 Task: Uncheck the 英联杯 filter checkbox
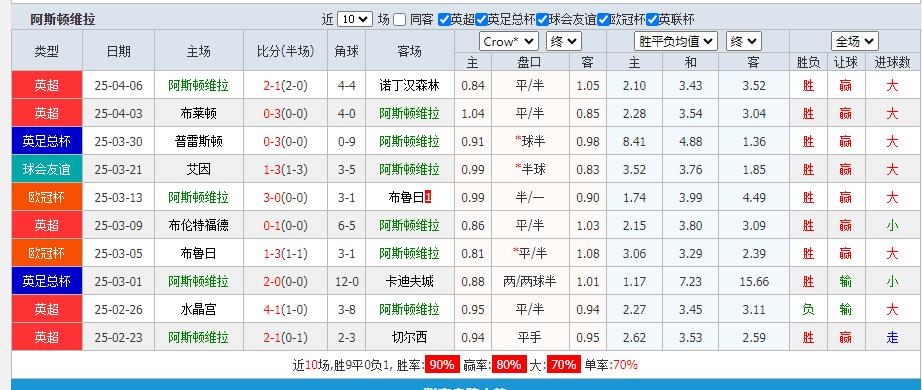(x=652, y=19)
